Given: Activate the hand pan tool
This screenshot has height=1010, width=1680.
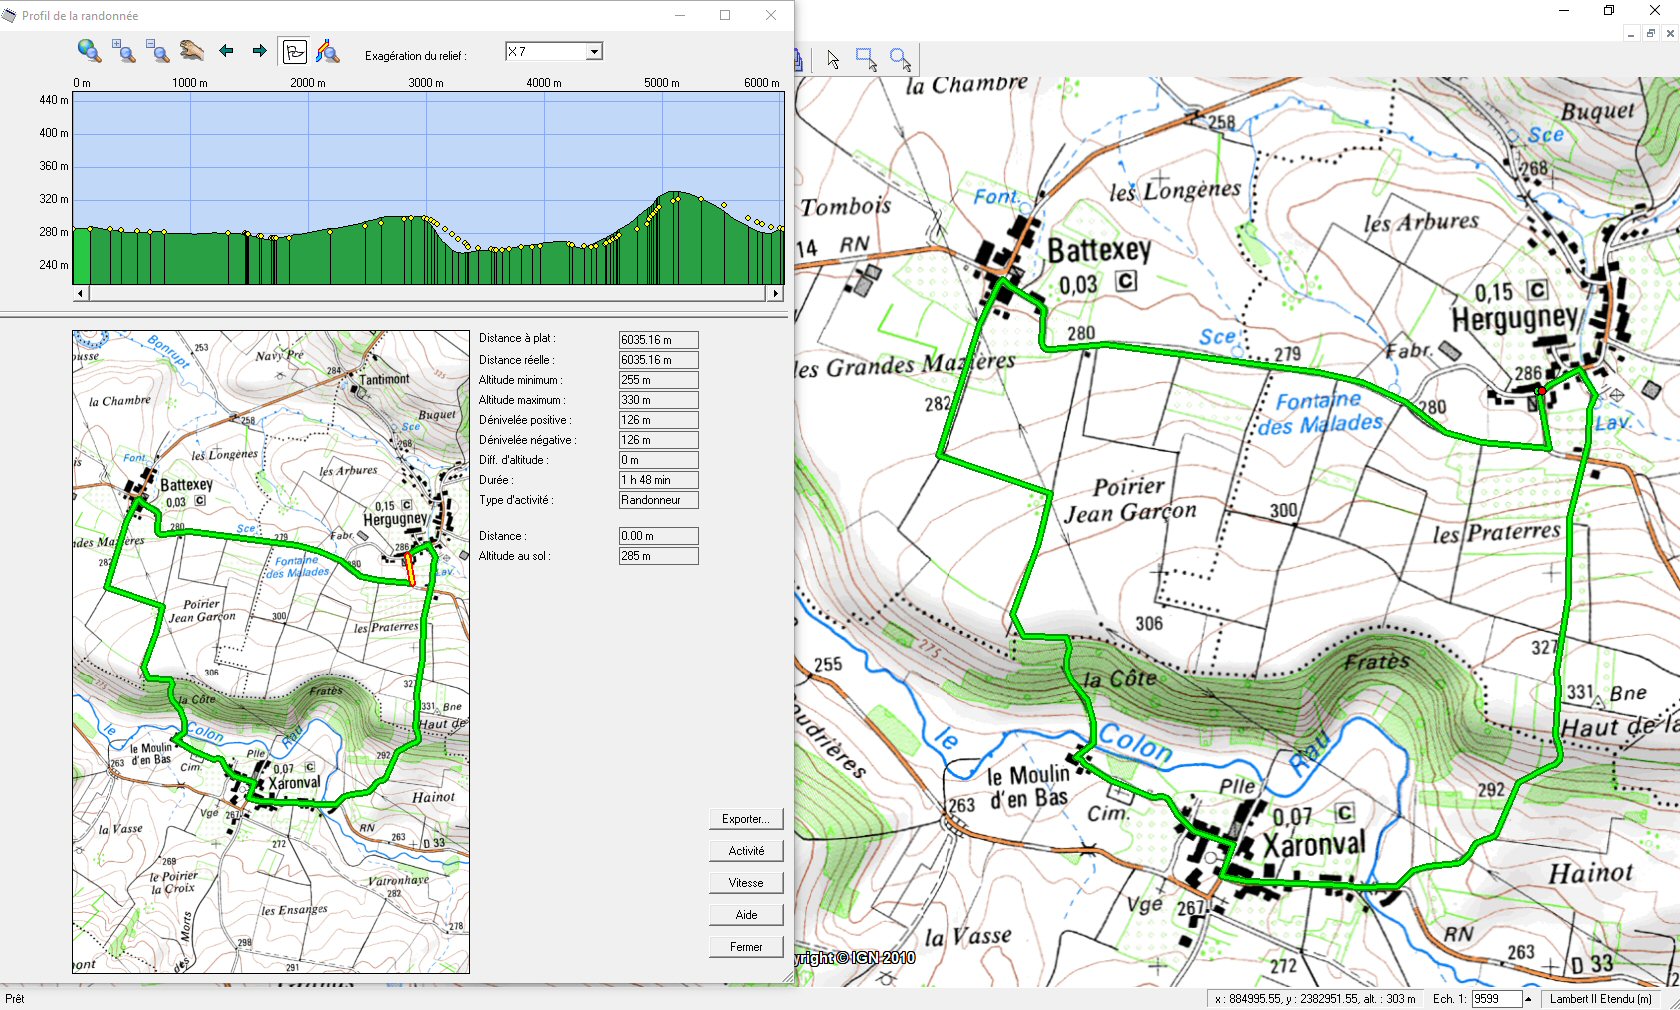Looking at the screenshot, I should coord(192,51).
